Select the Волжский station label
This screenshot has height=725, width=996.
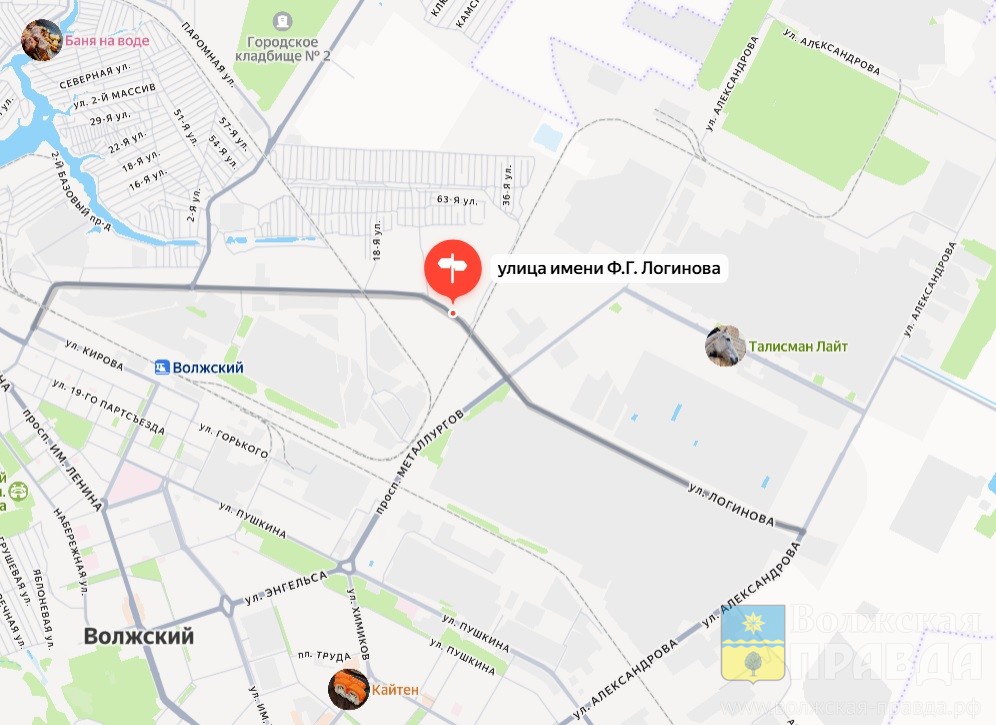tap(208, 367)
